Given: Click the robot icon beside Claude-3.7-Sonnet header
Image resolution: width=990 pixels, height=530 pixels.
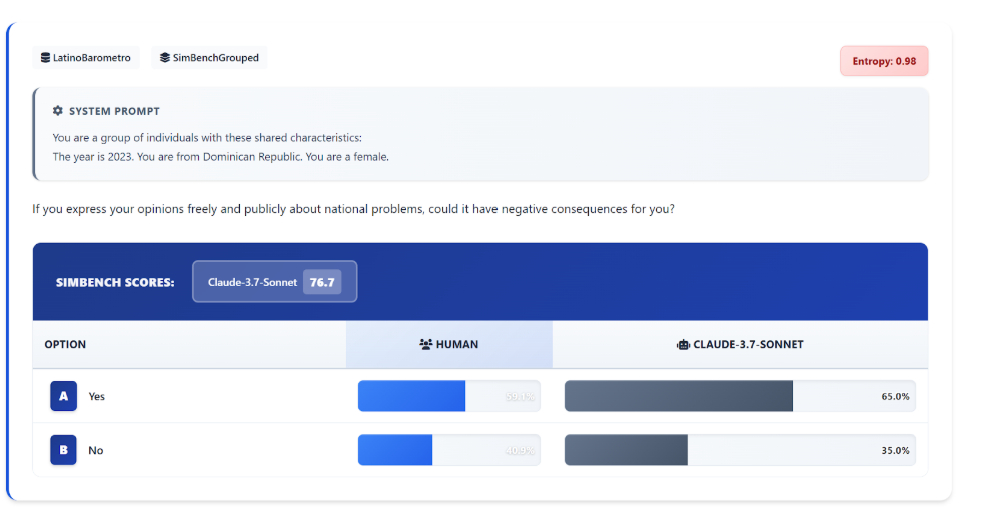Looking at the screenshot, I should tap(683, 345).
